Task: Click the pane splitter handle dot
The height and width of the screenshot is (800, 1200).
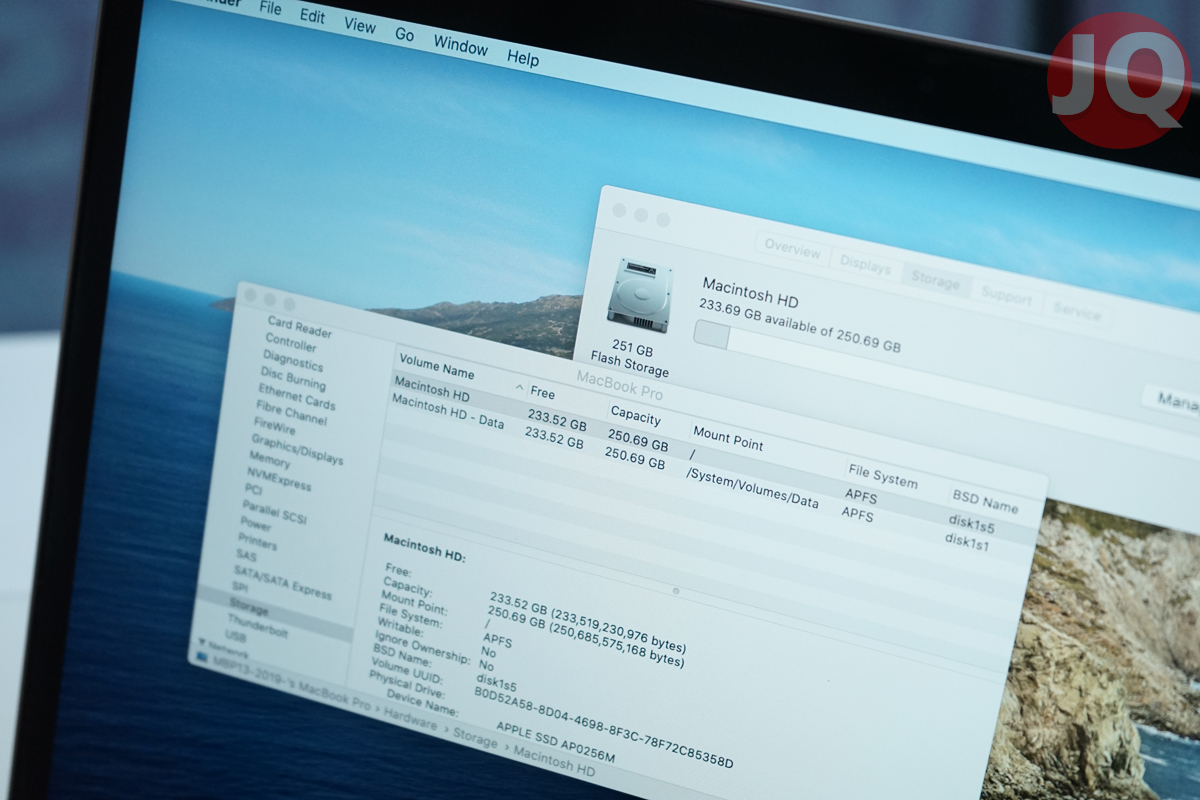Action: tap(676, 591)
